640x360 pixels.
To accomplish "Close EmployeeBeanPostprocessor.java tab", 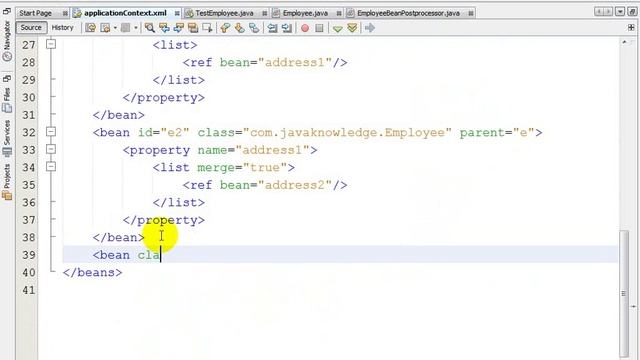I will pos(471,13).
